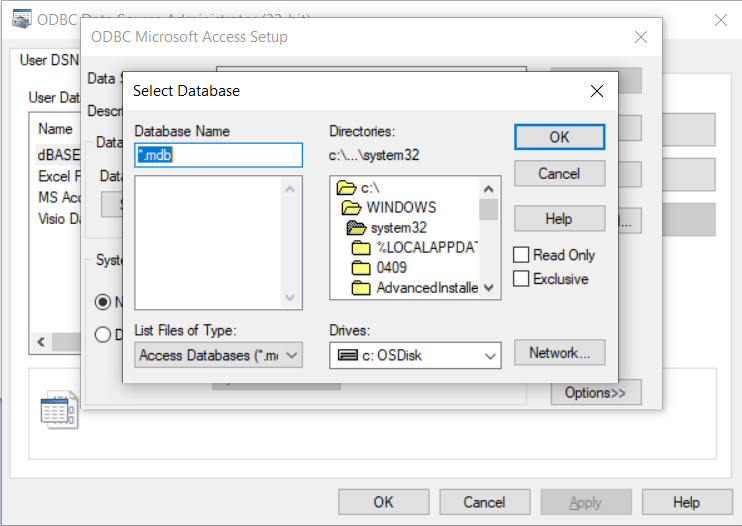This screenshot has width=742, height=526.
Task: Select the MS Access data source row
Action: [x=59, y=197]
